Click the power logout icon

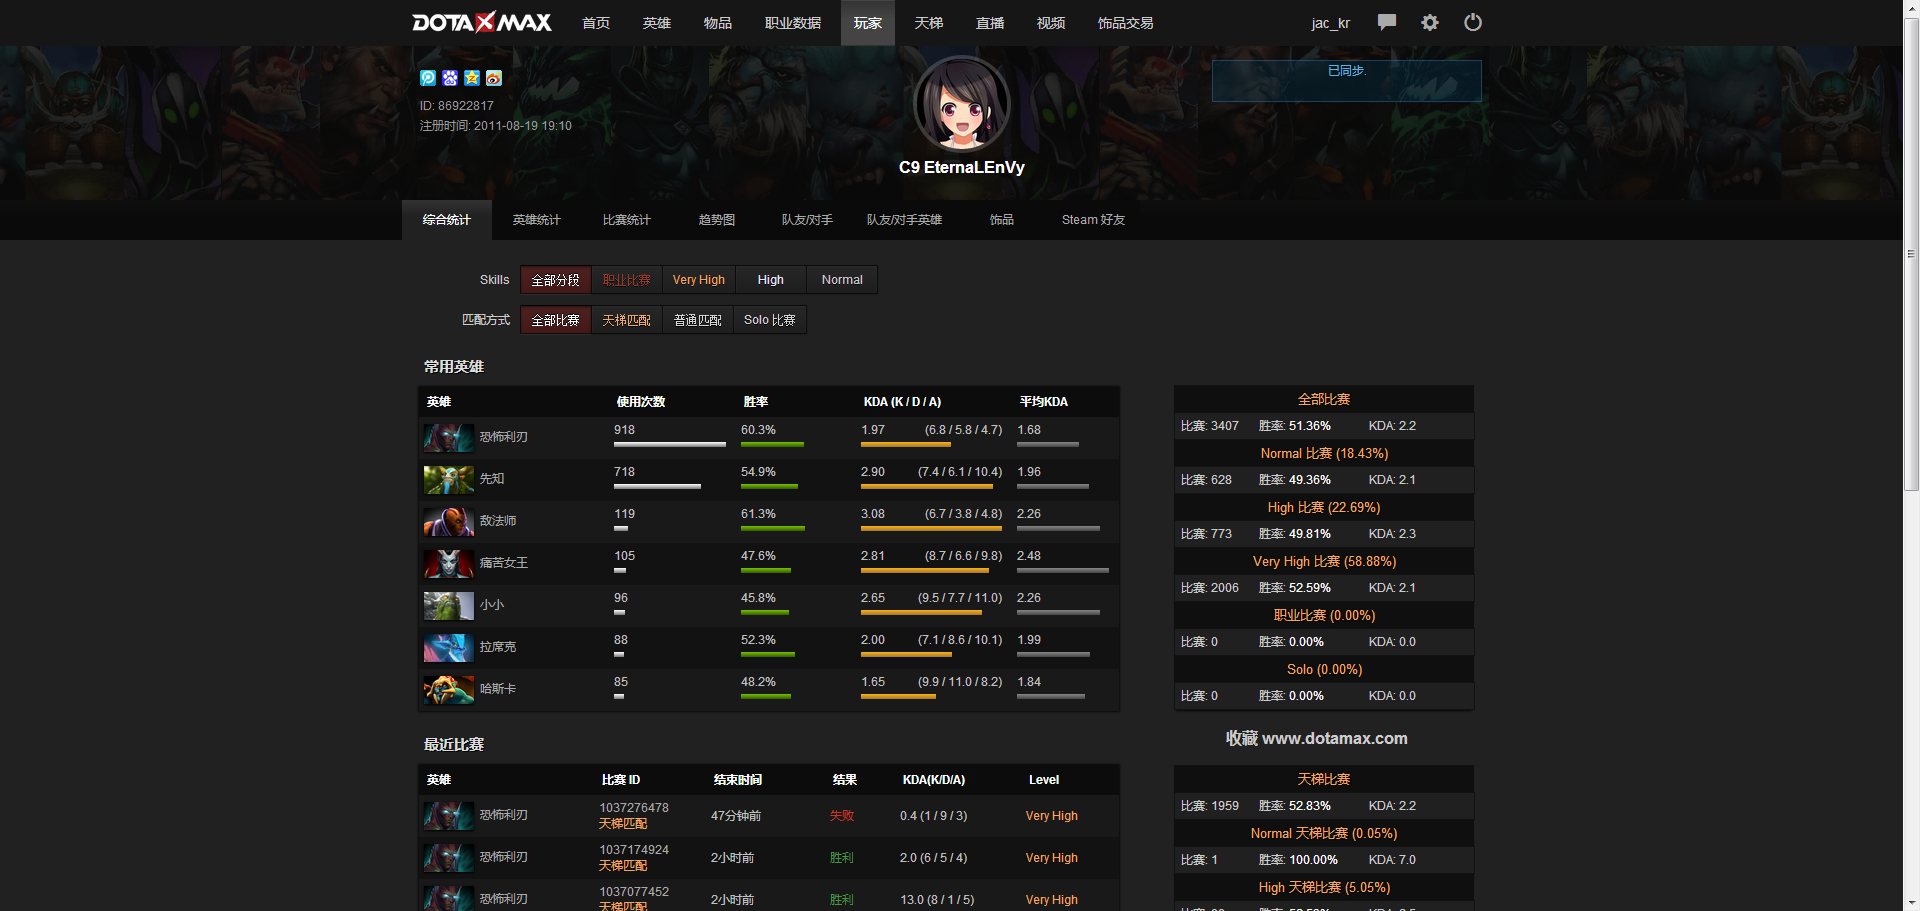click(x=1473, y=22)
